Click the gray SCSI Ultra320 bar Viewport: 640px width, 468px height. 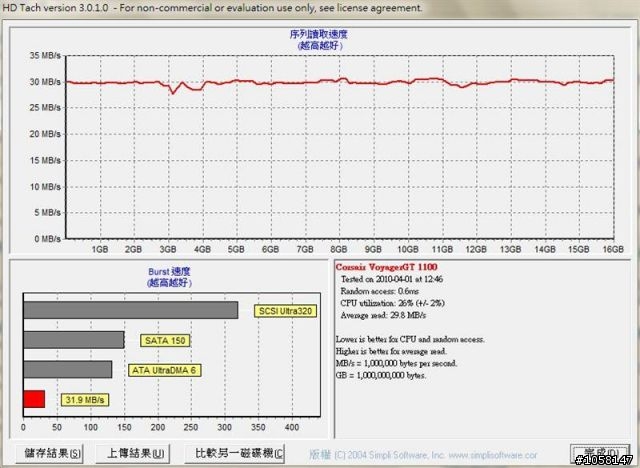click(x=131, y=310)
